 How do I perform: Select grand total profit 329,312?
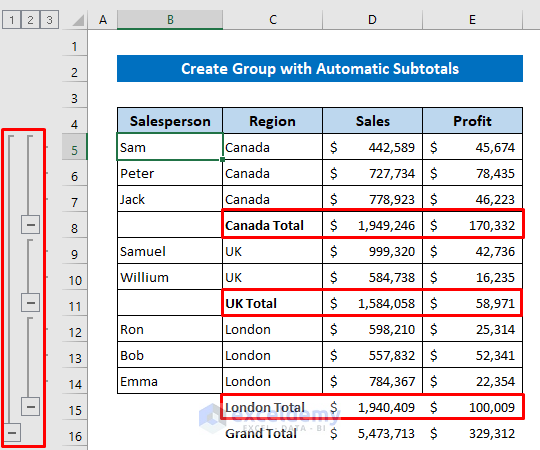(472, 433)
